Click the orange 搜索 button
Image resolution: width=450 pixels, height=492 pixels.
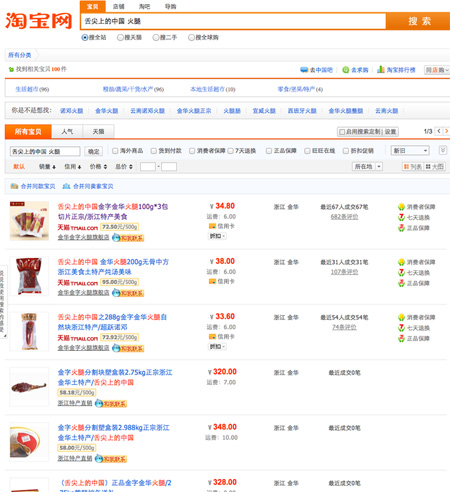pos(419,21)
